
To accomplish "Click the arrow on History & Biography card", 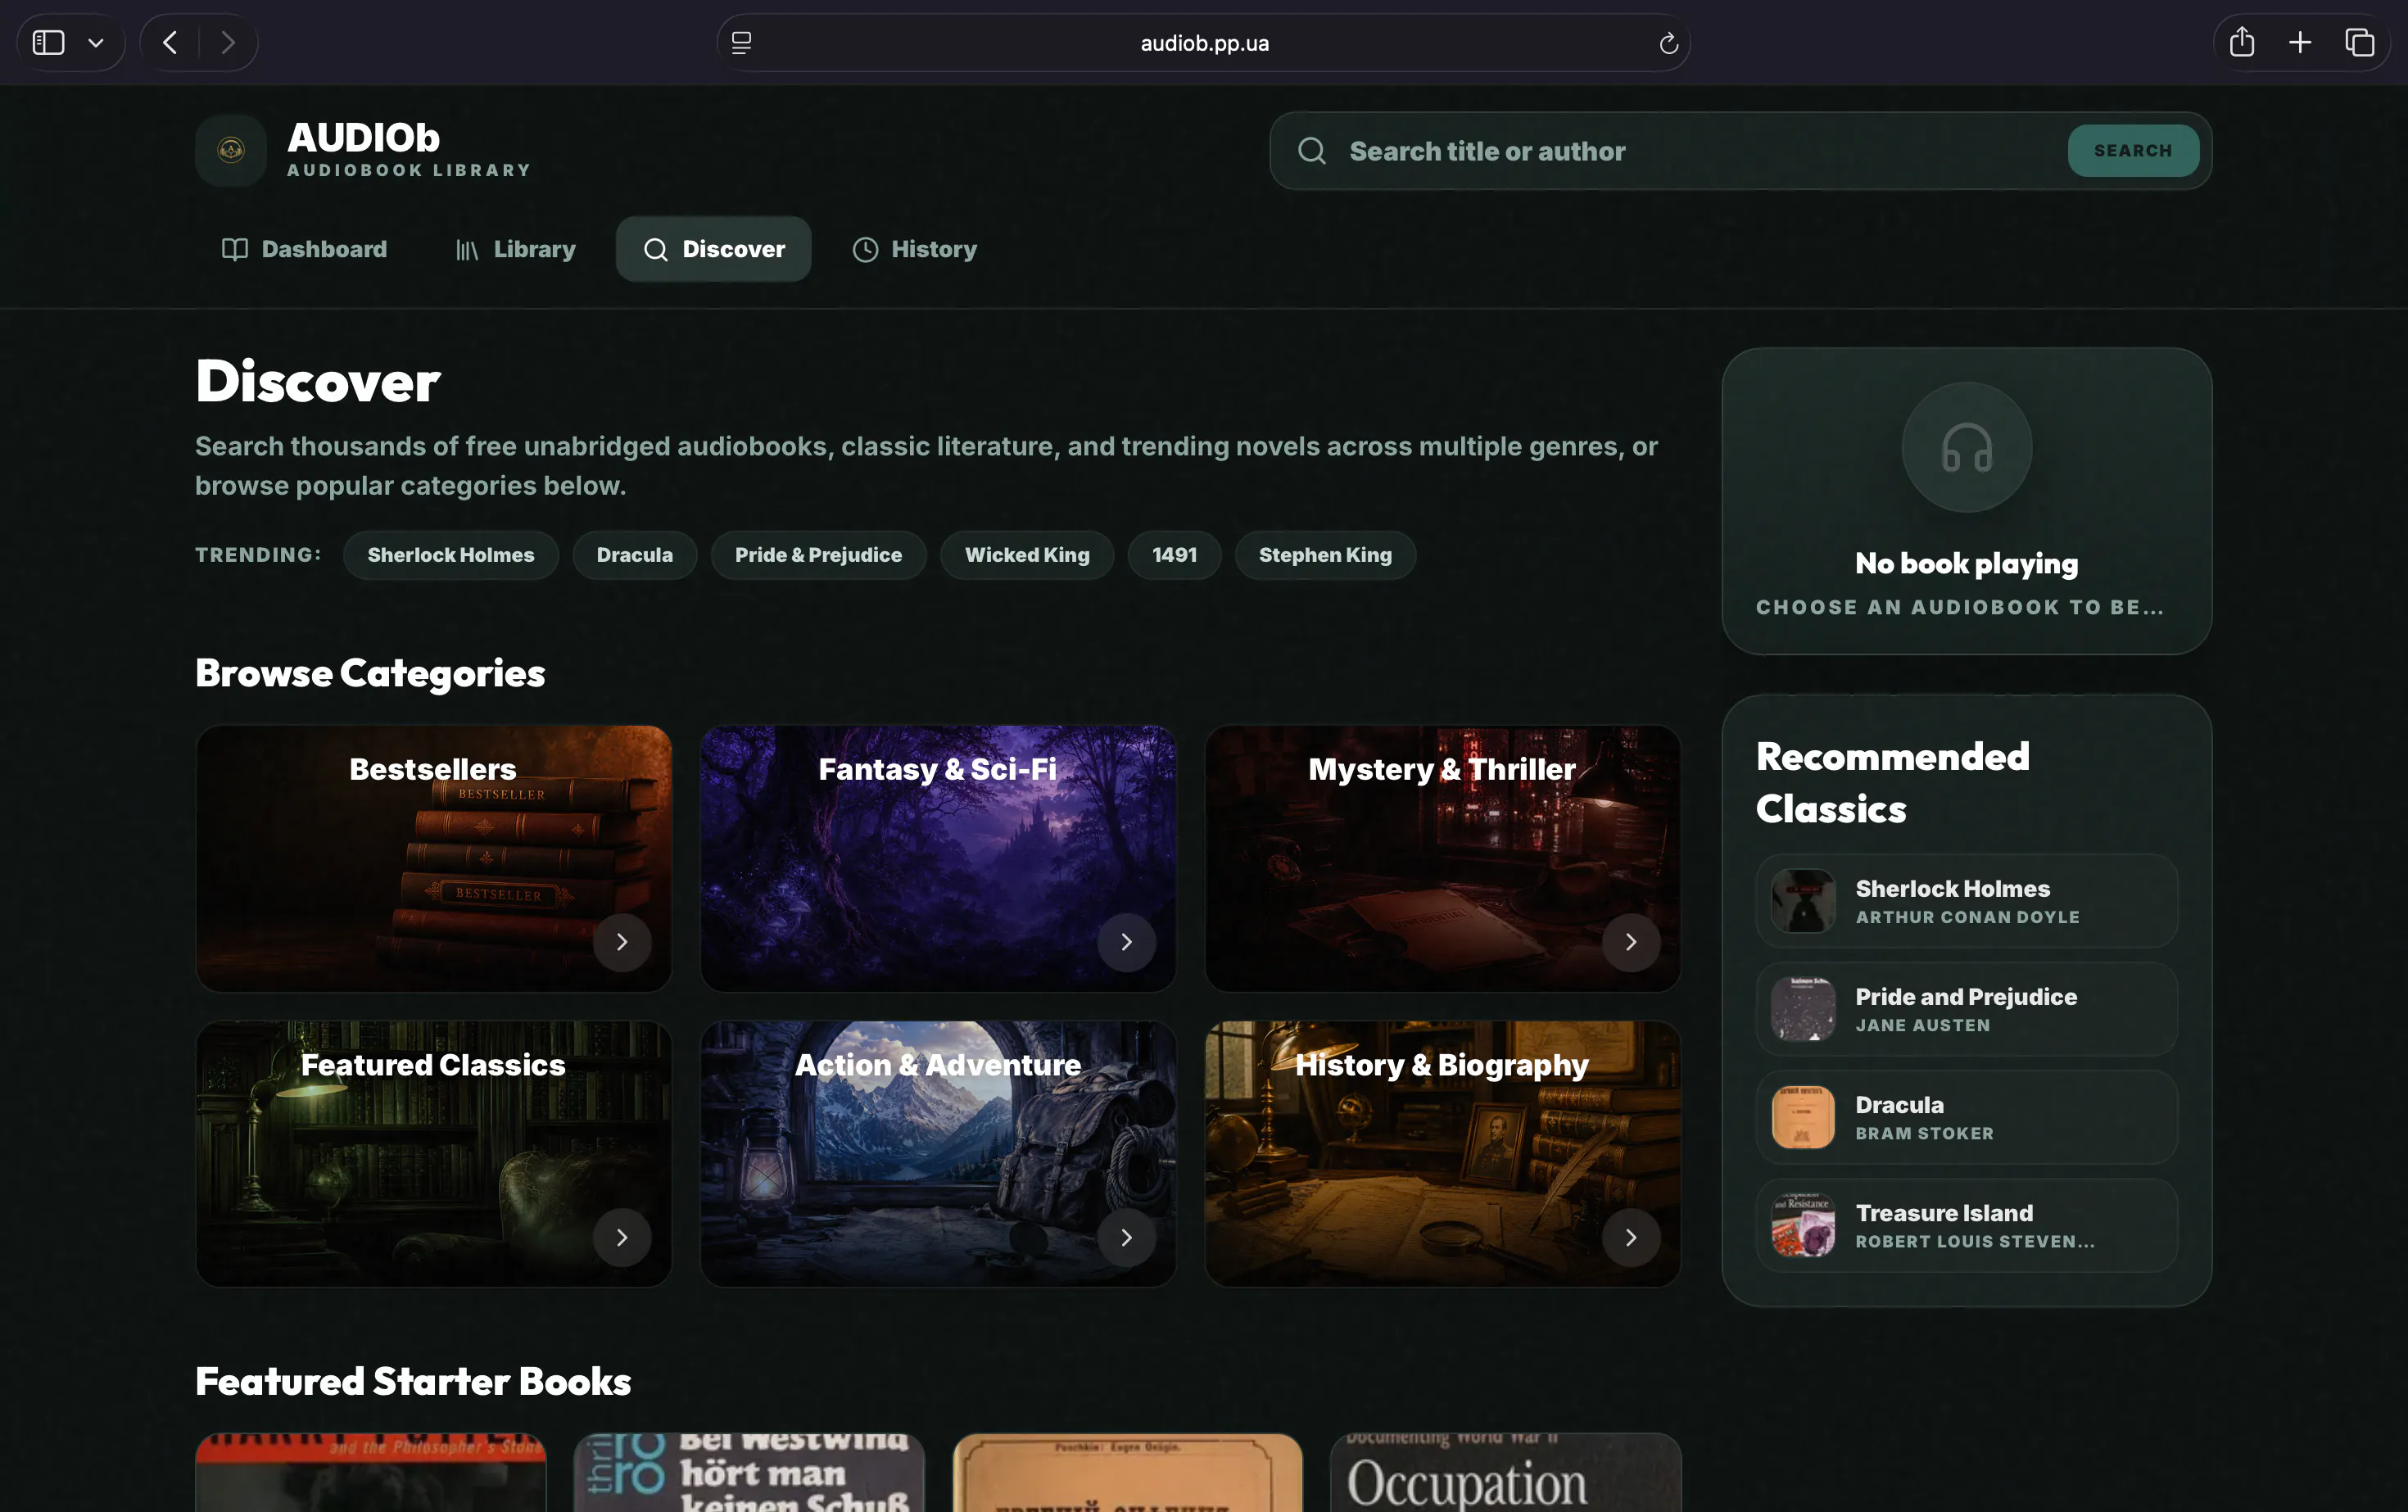I will (1631, 1238).
